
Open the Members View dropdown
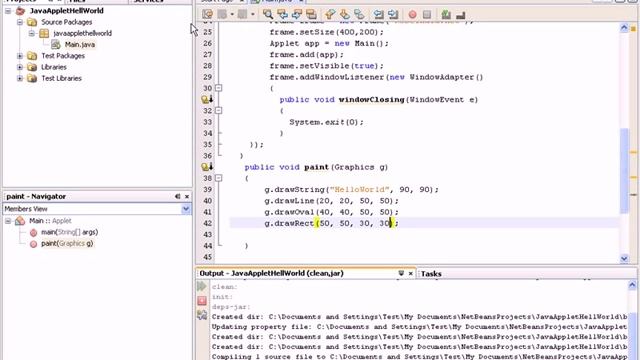(x=186, y=209)
